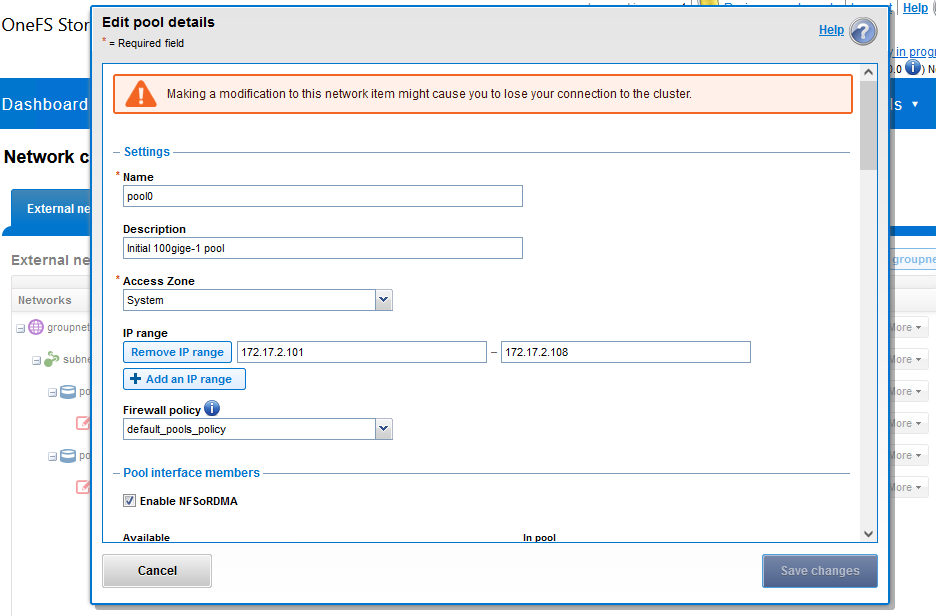
Task: Open the Access Zone dropdown
Action: tap(383, 300)
